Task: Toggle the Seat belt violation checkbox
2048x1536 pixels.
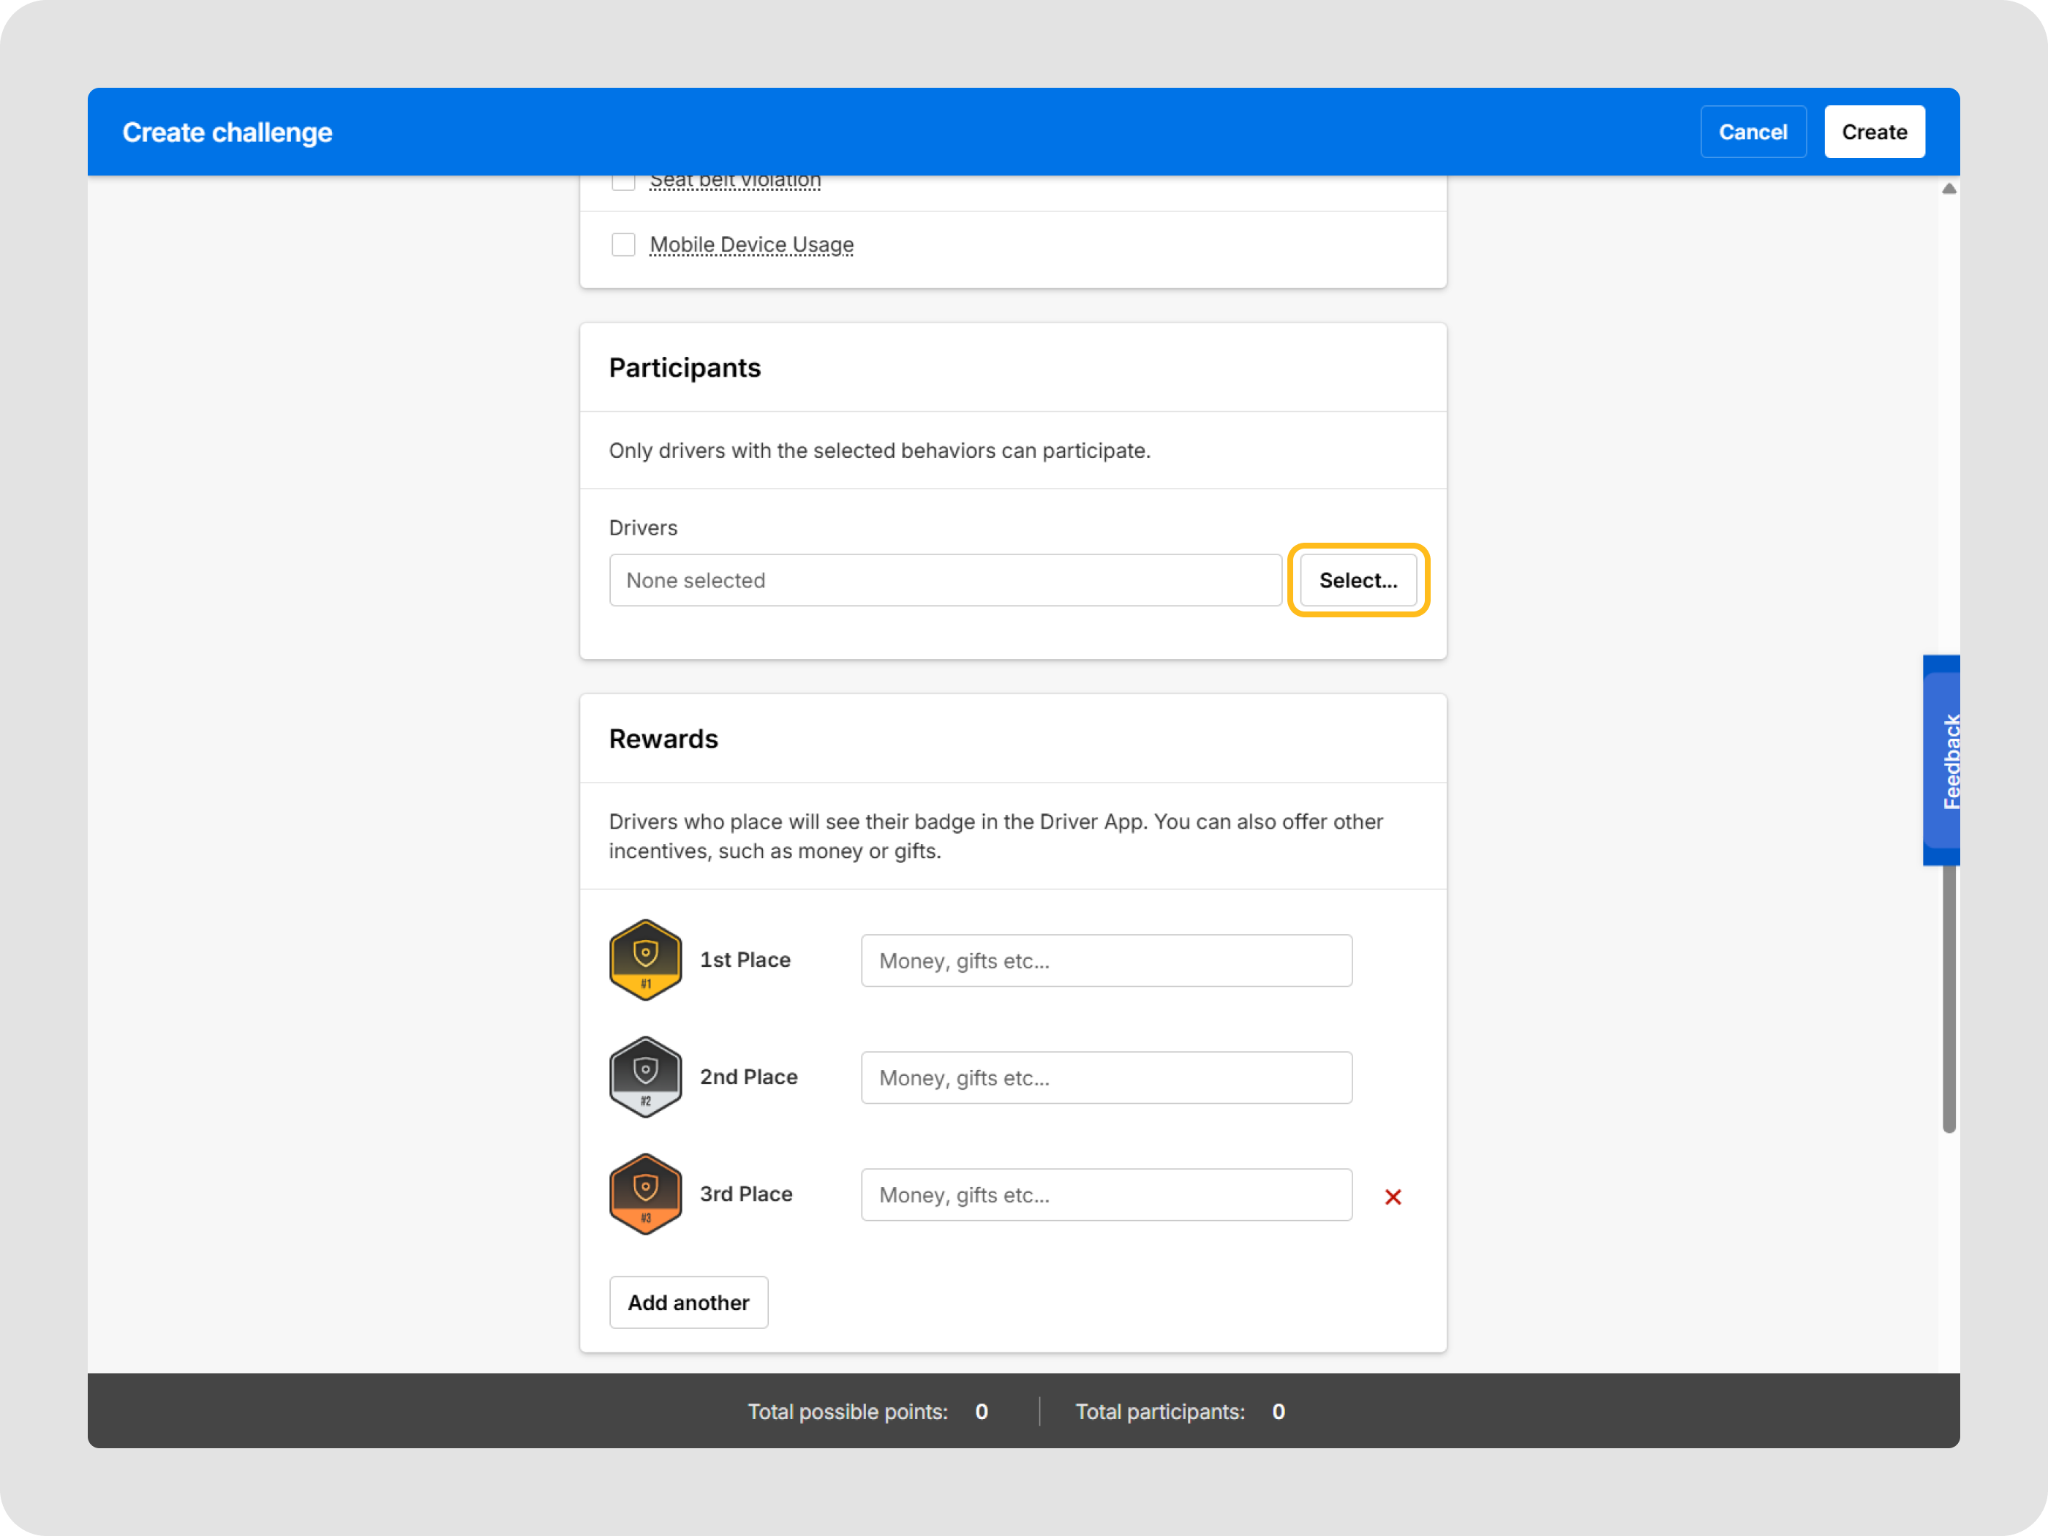Action: pyautogui.click(x=623, y=182)
